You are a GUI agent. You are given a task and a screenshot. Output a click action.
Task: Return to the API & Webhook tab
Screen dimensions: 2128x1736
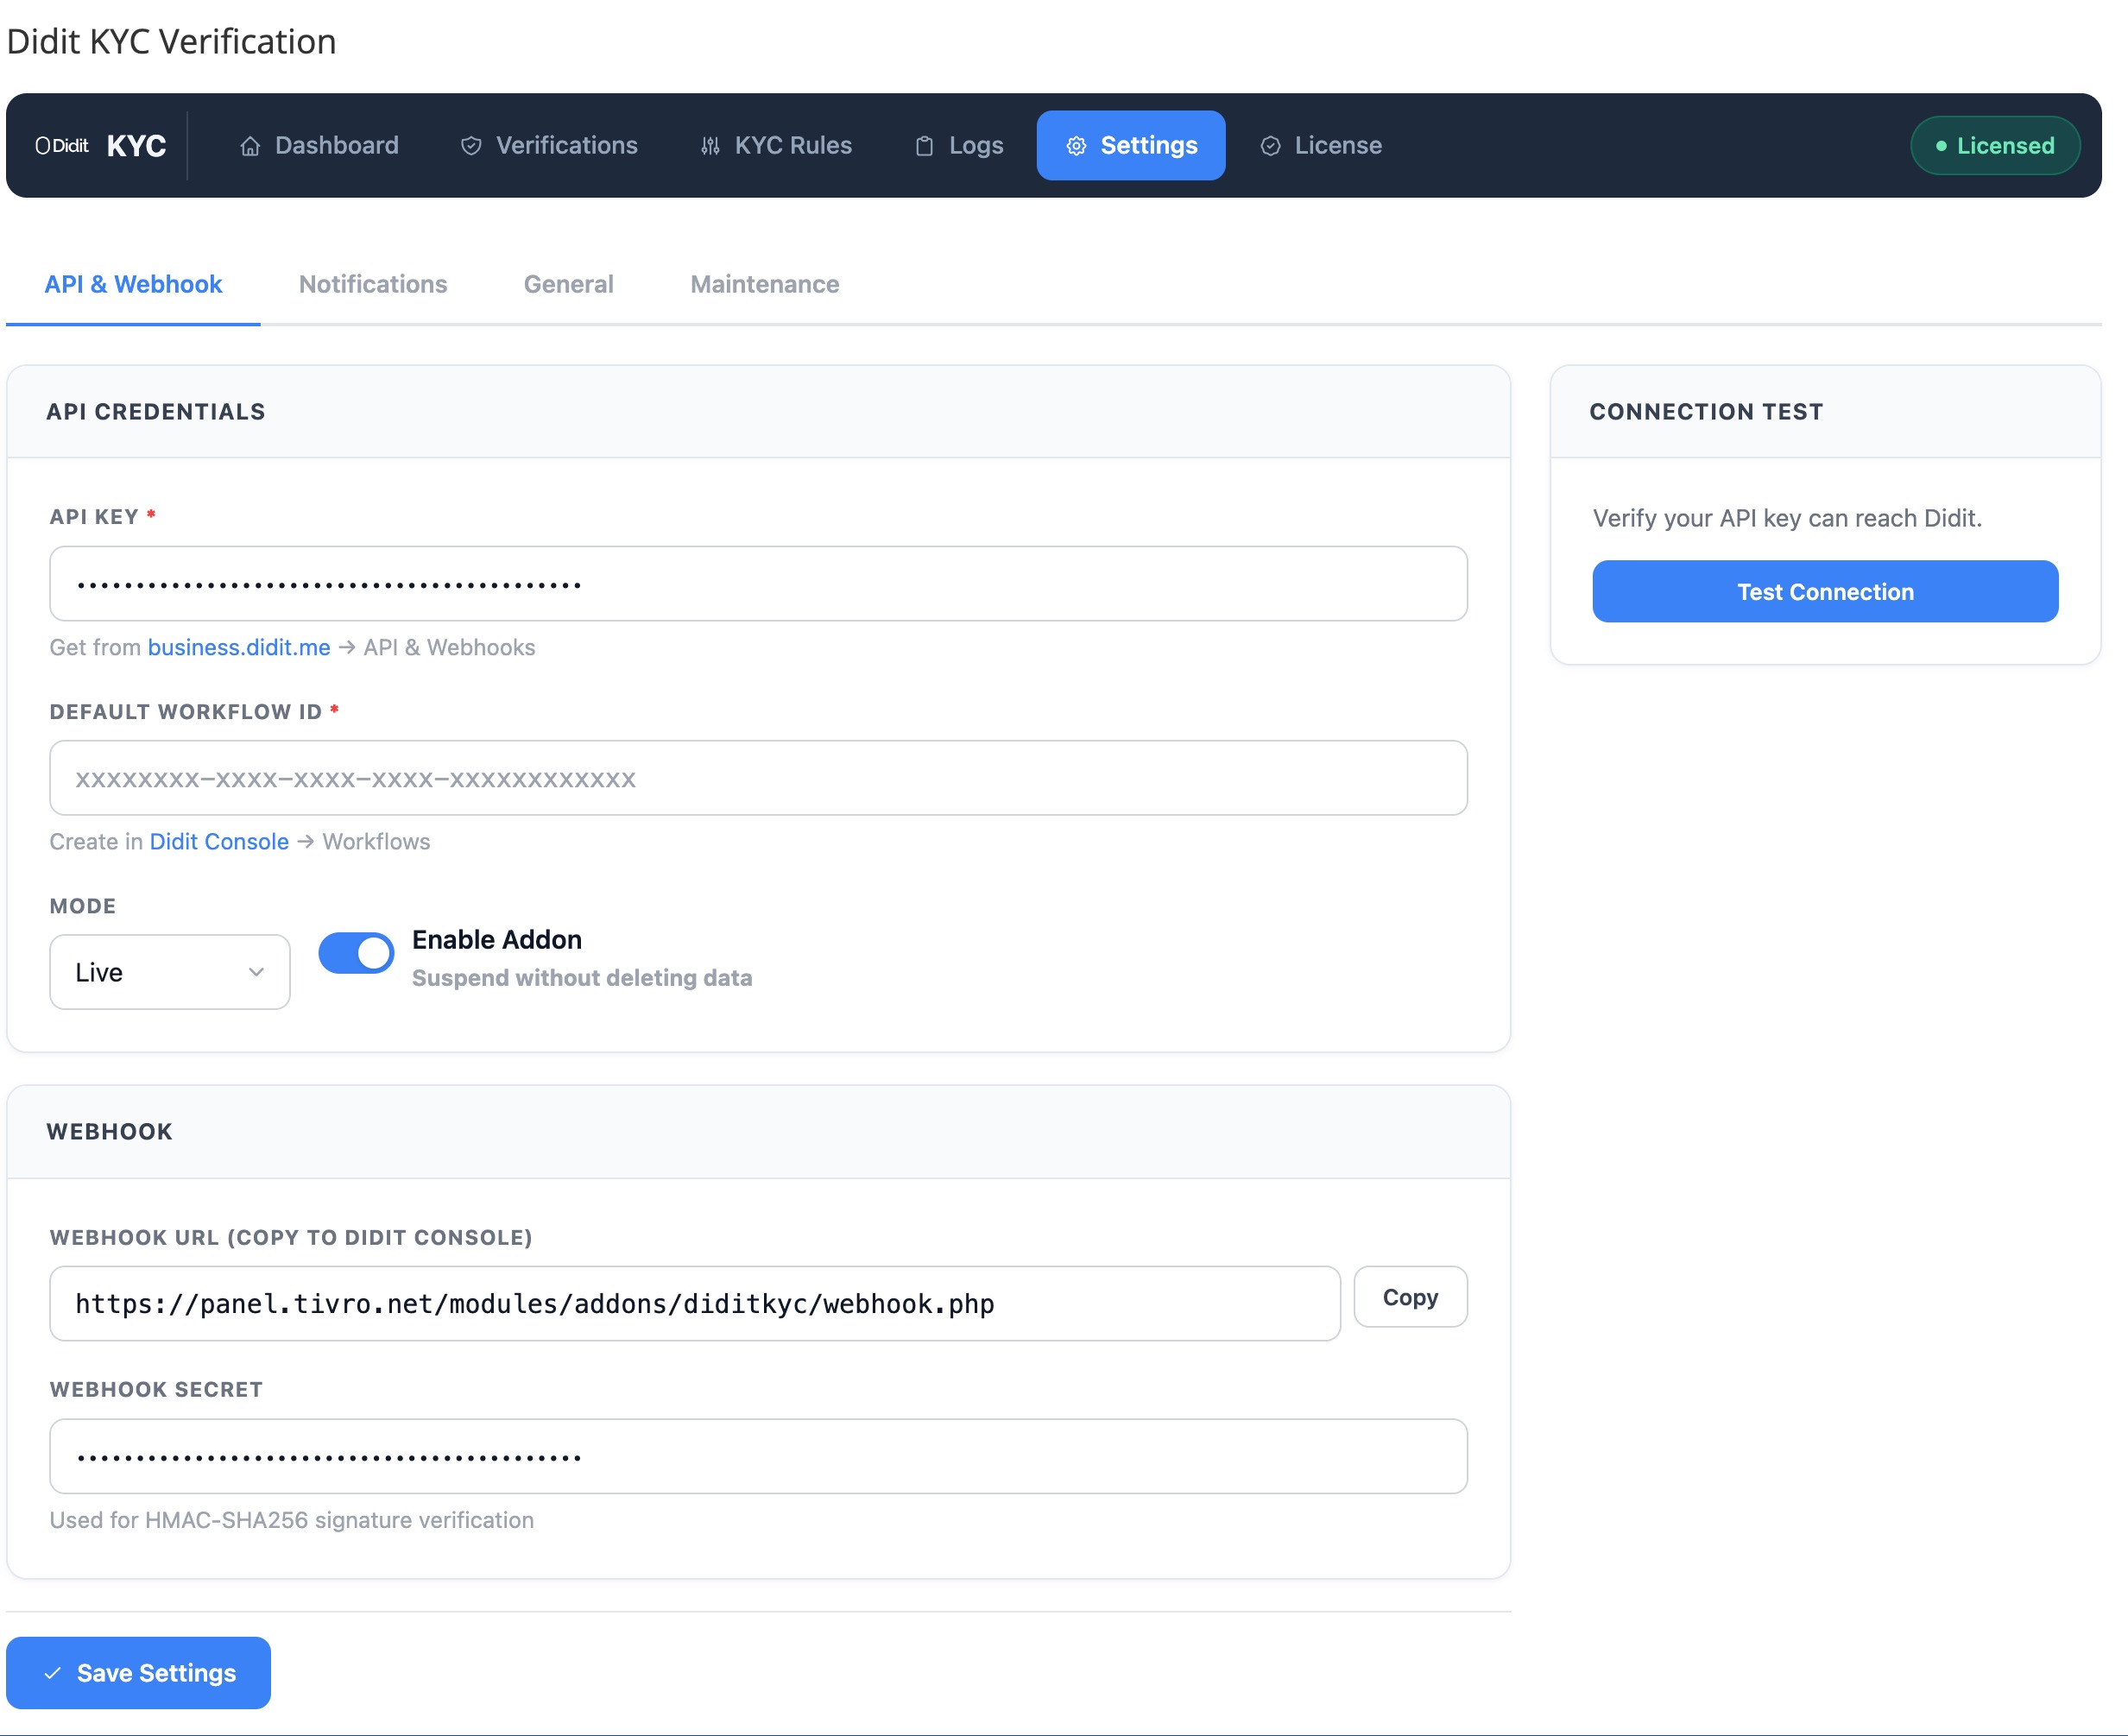[x=133, y=284]
